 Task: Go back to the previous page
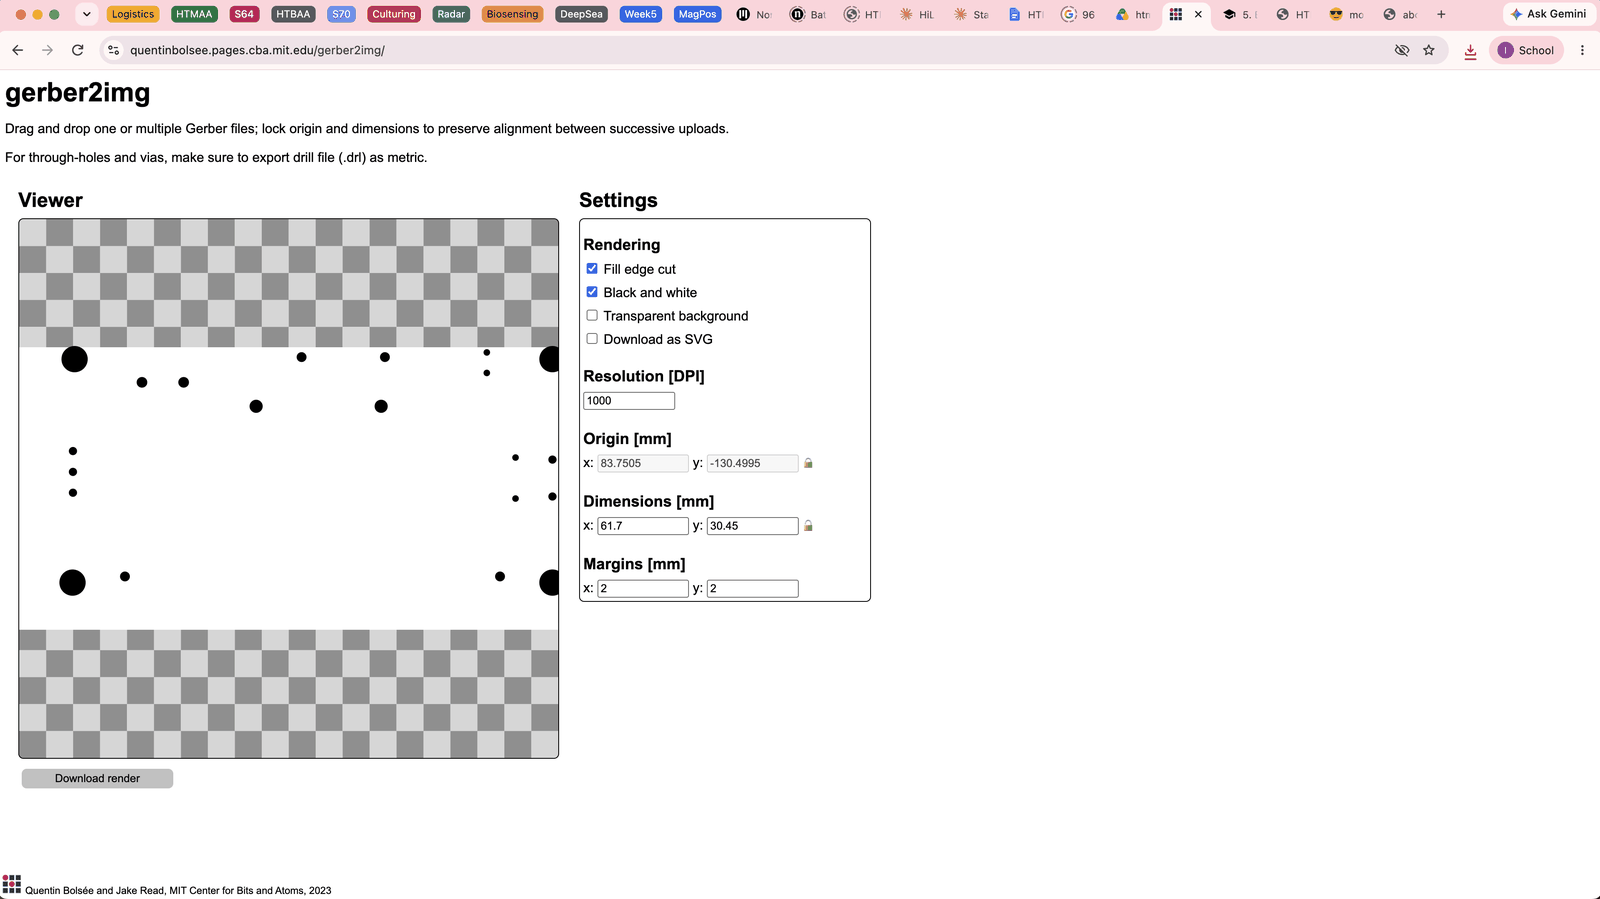click(x=17, y=50)
